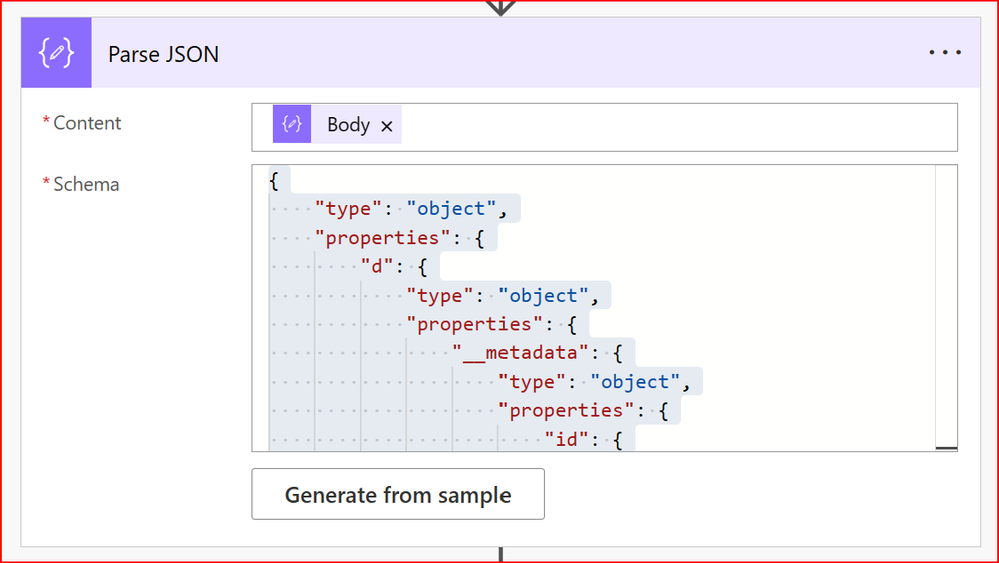This screenshot has height=563, width=999.
Task: Click inside the Content input field
Action: [x=604, y=127]
